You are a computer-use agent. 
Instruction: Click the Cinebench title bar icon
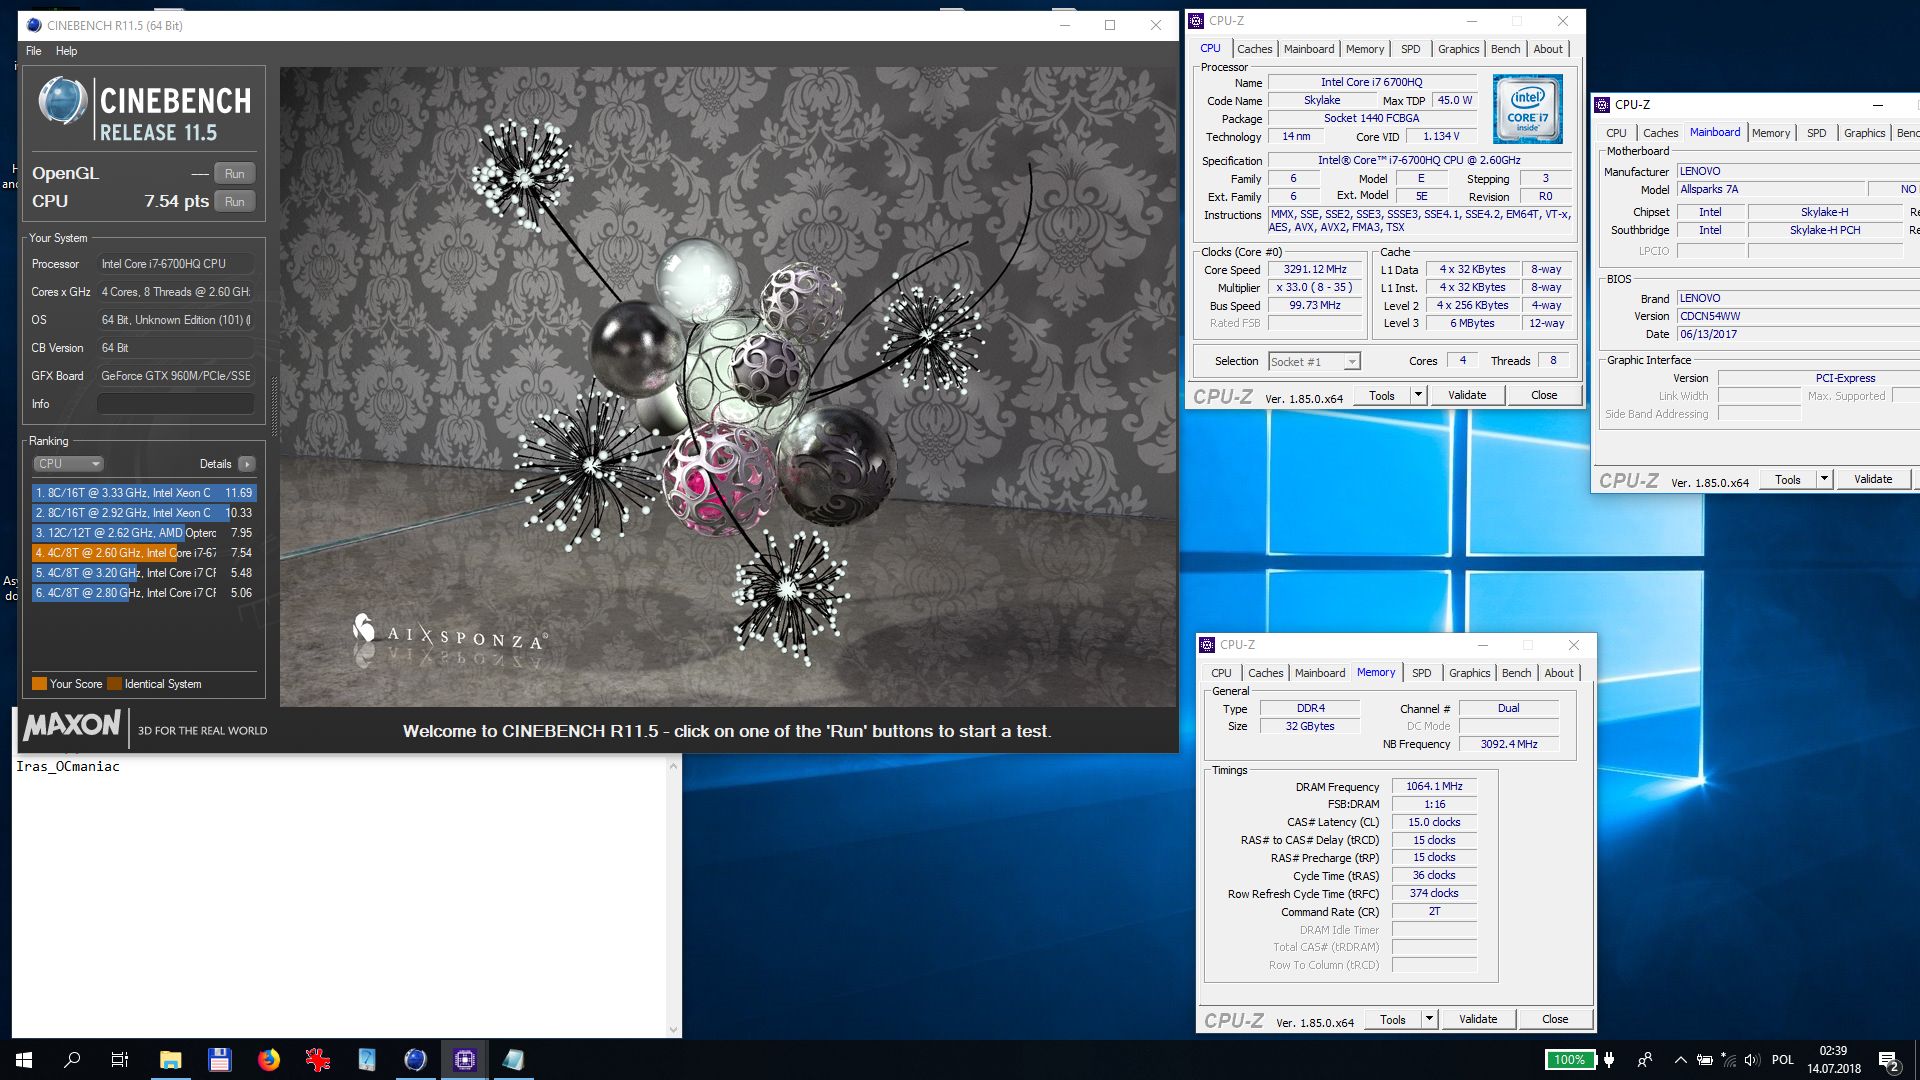(34, 25)
